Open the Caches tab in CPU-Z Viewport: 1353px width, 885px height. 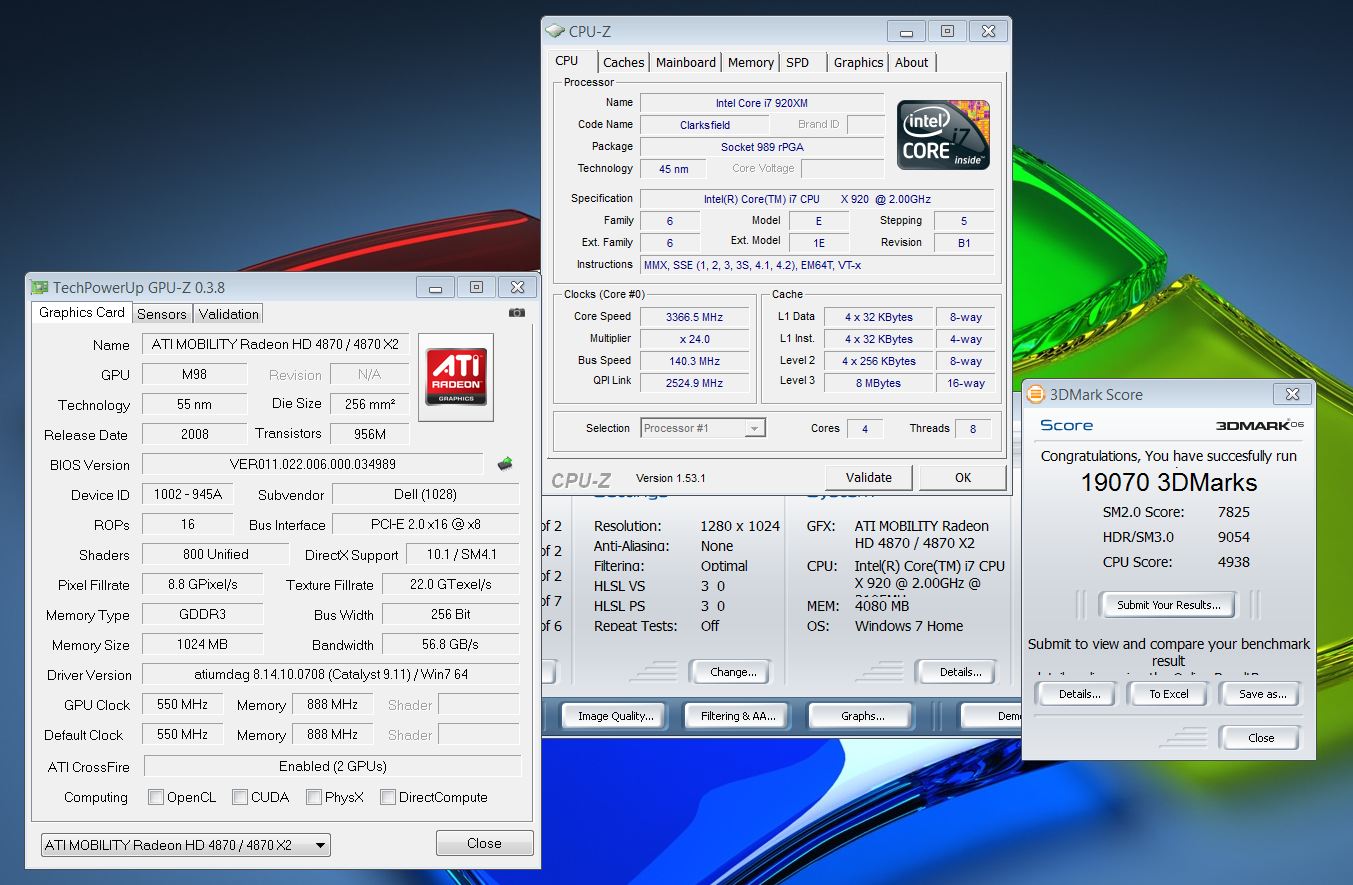(624, 62)
